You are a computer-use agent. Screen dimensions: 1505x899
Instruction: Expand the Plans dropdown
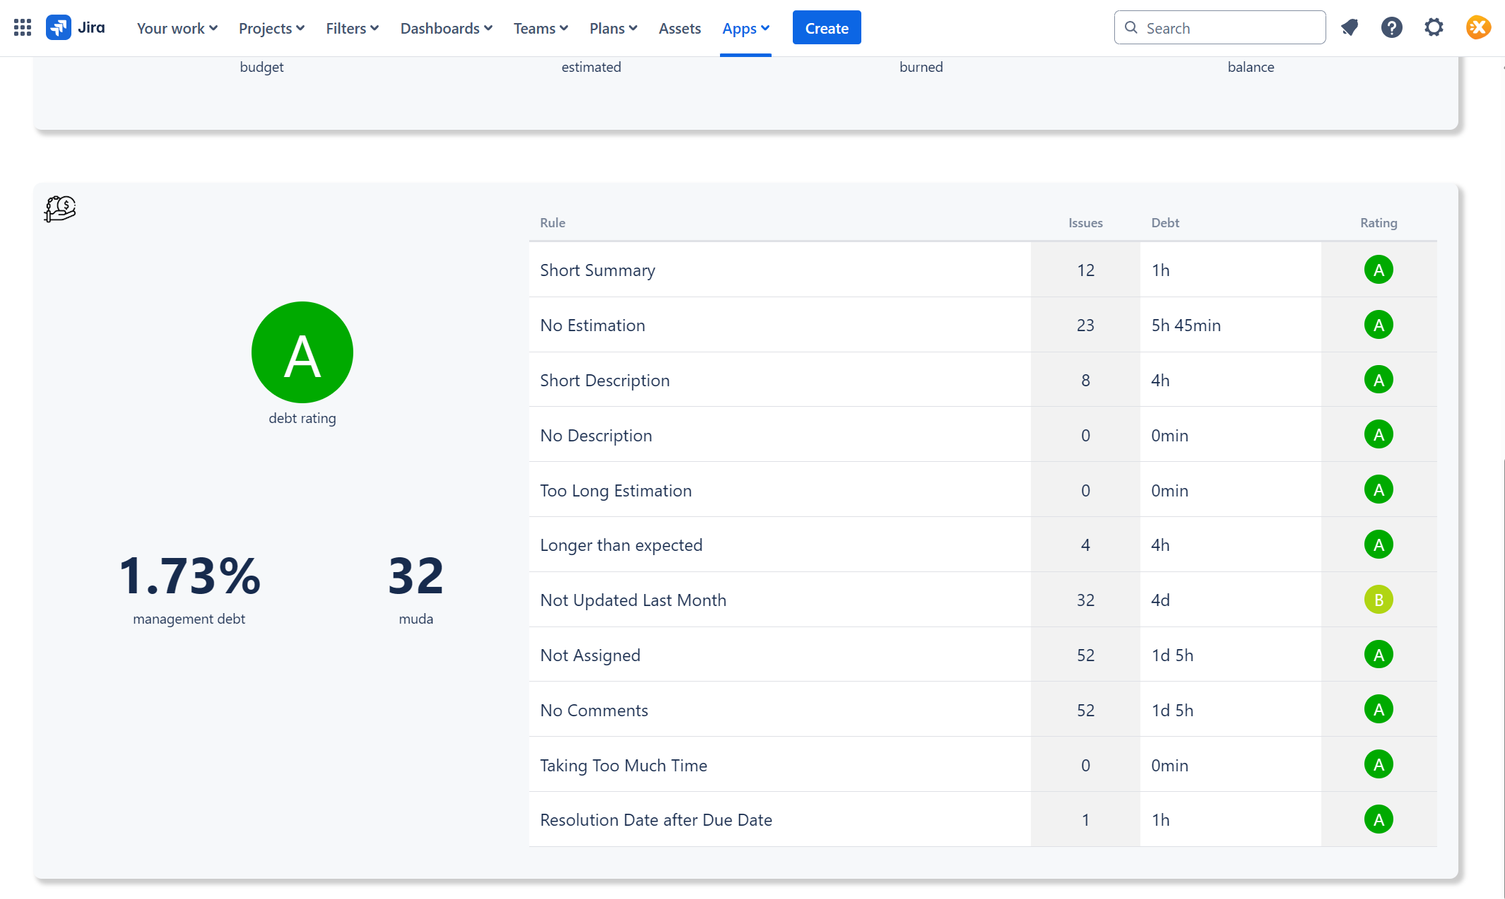click(x=613, y=28)
